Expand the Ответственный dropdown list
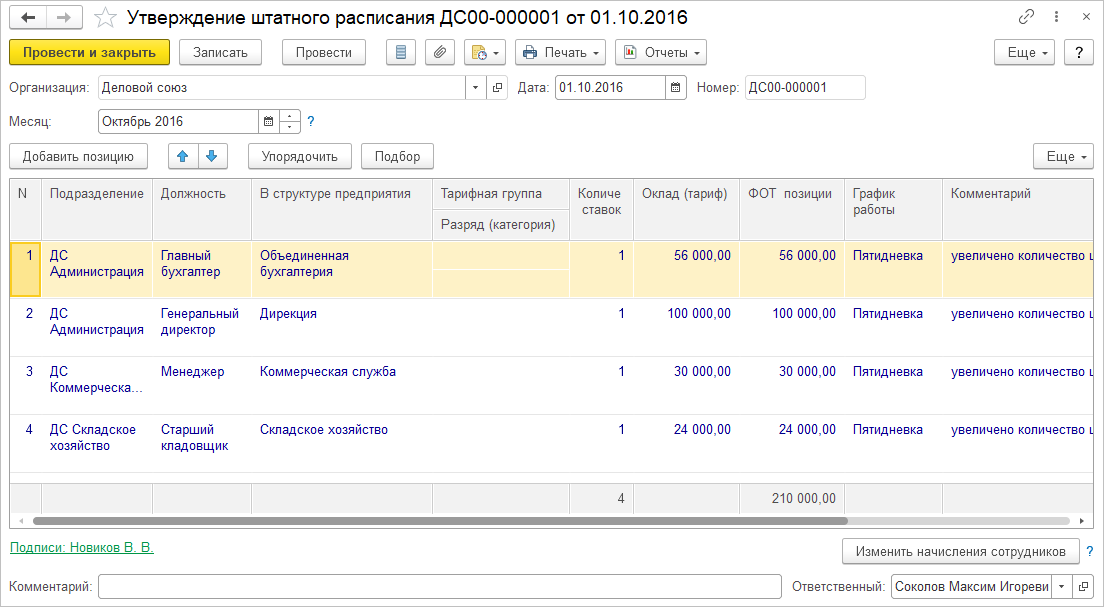Screen dimensions: 1104x607 [1061, 587]
